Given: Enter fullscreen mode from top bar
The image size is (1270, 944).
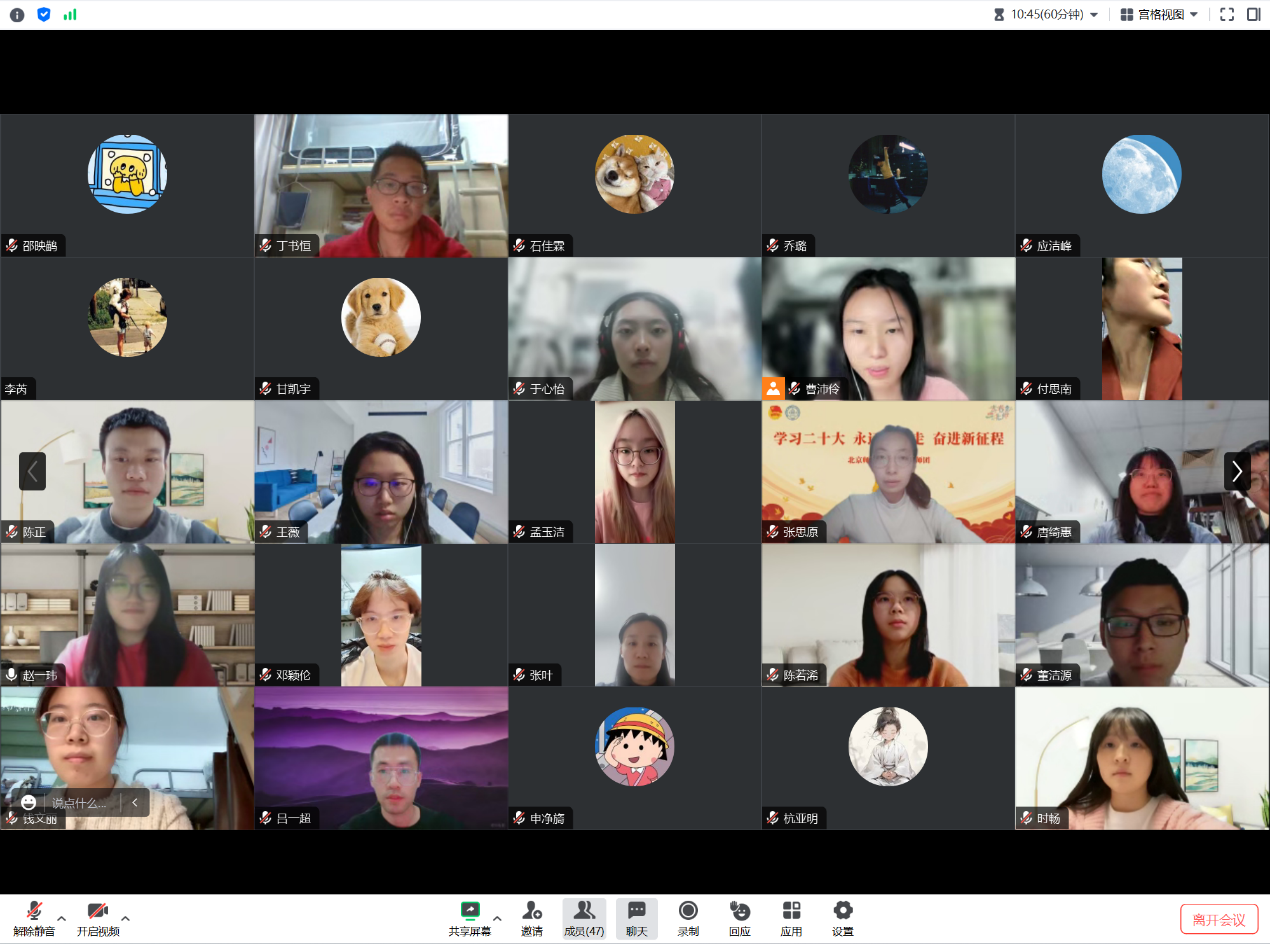Looking at the screenshot, I should 1227,15.
